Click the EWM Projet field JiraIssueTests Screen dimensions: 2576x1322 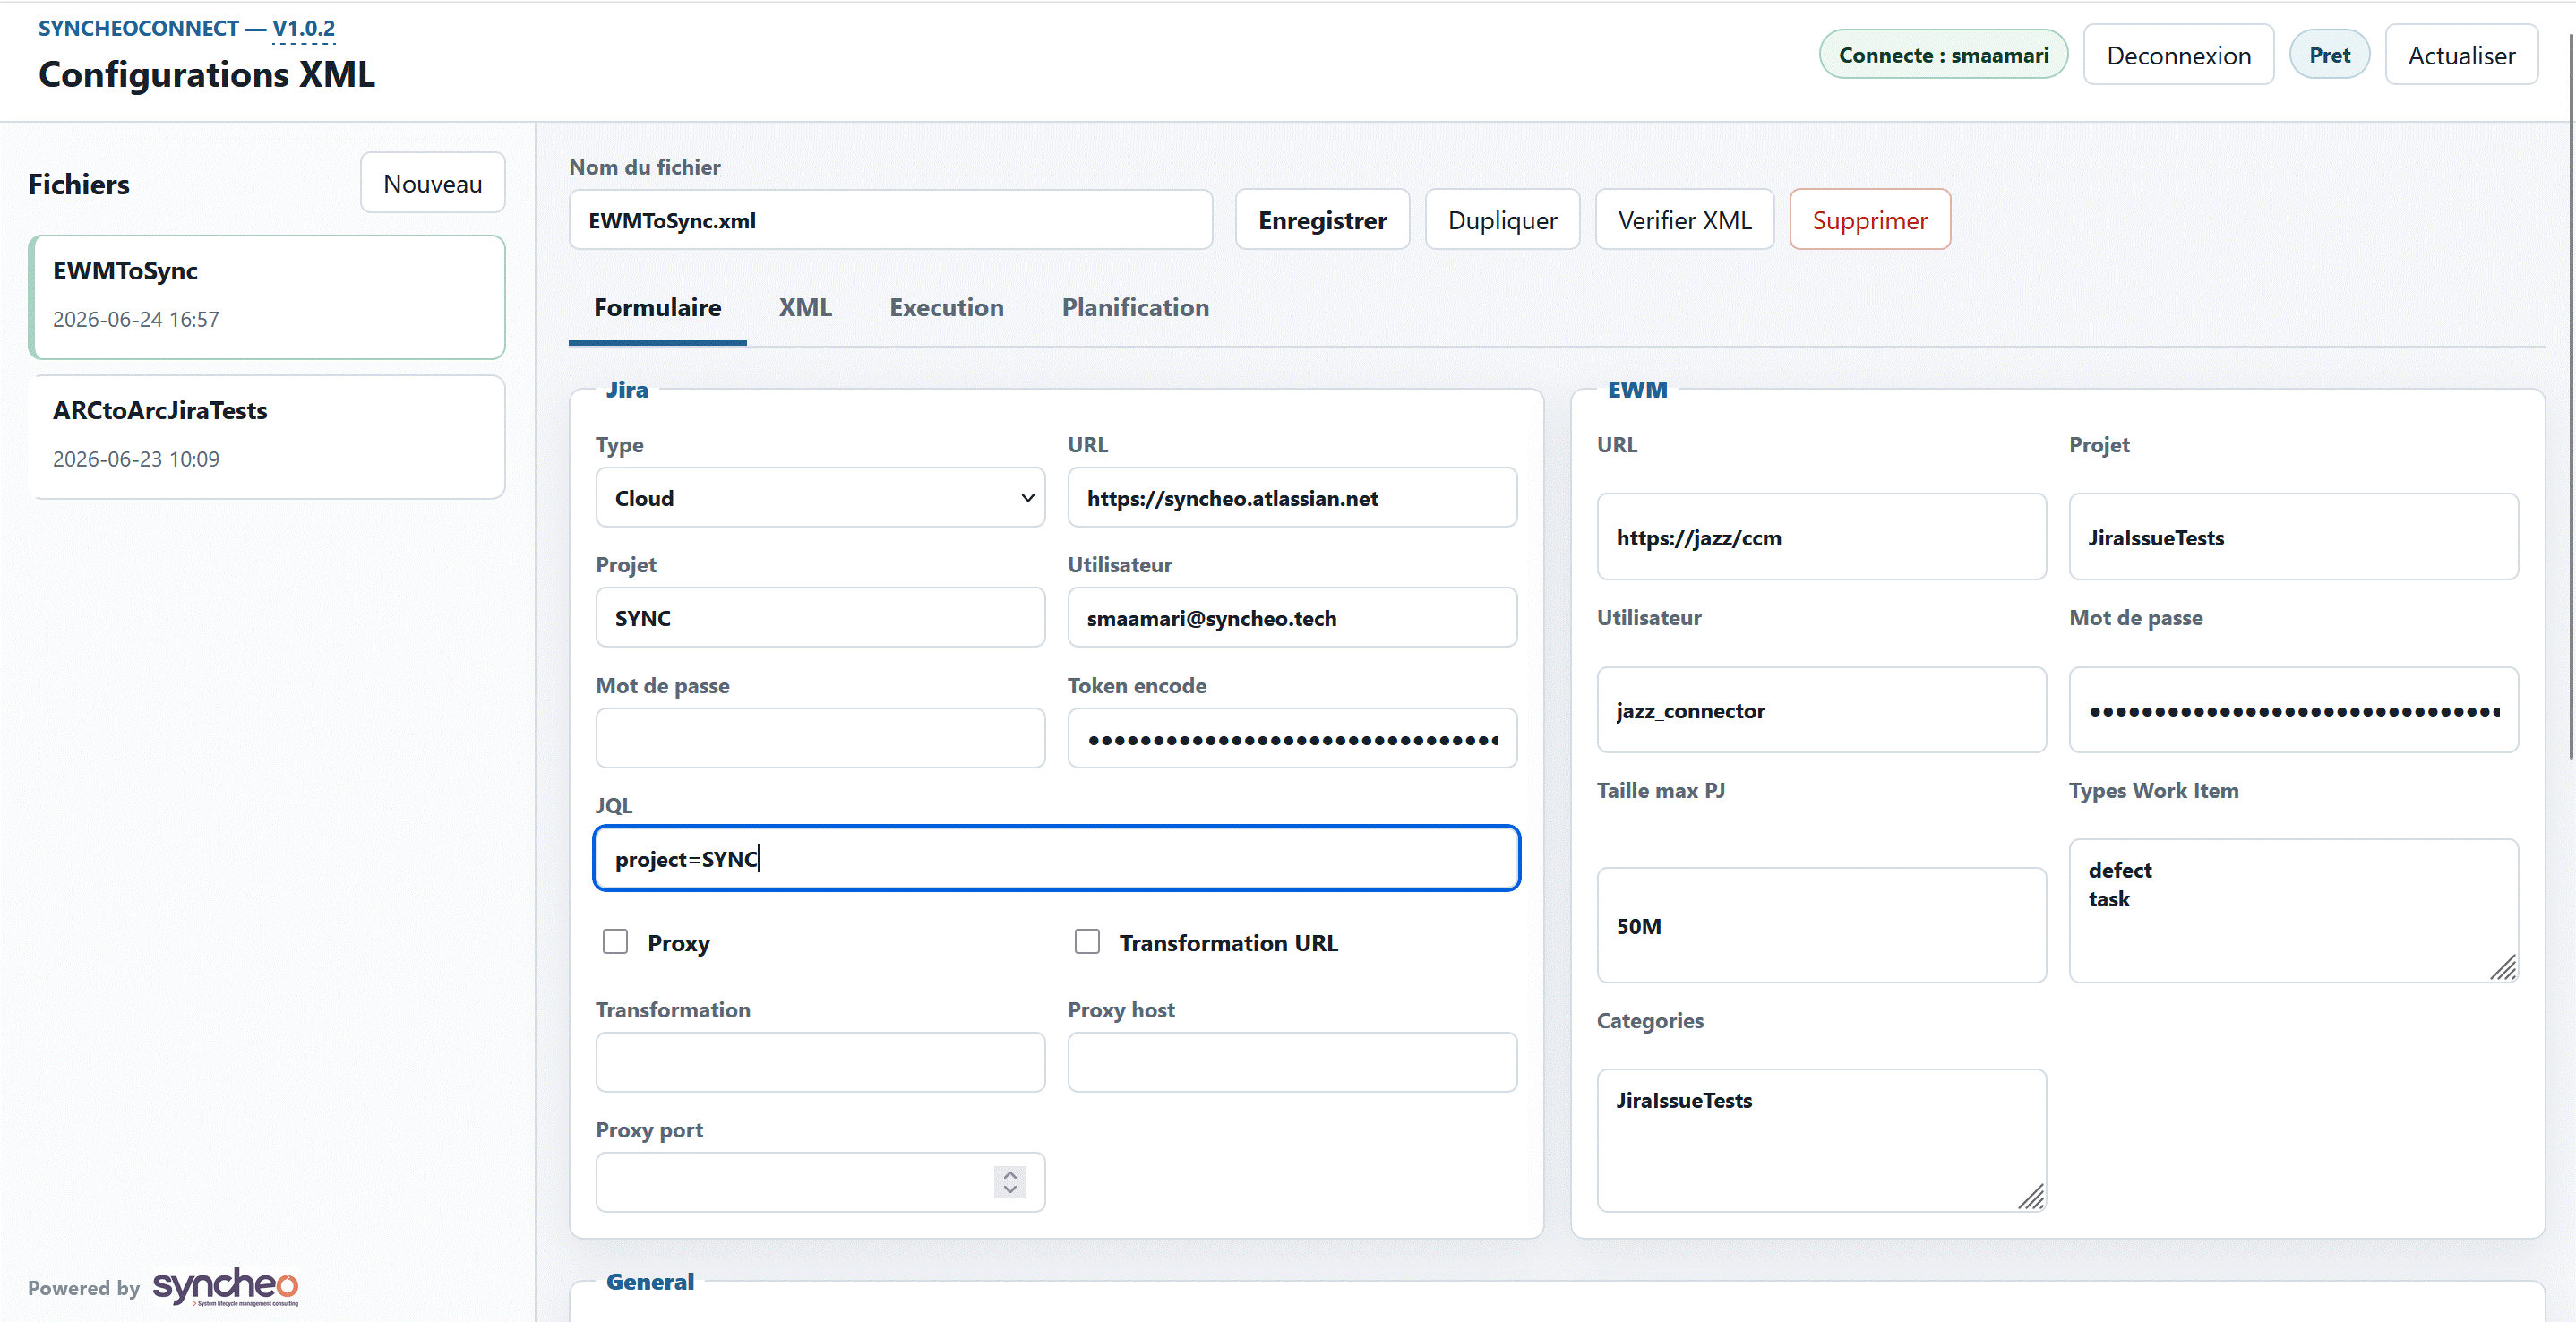pyautogui.click(x=2293, y=537)
